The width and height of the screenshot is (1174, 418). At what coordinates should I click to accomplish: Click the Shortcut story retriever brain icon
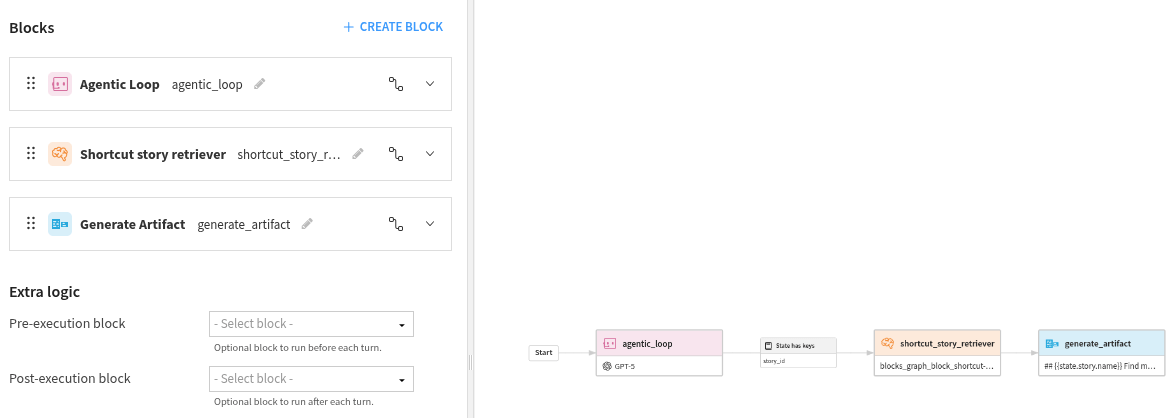(60, 154)
